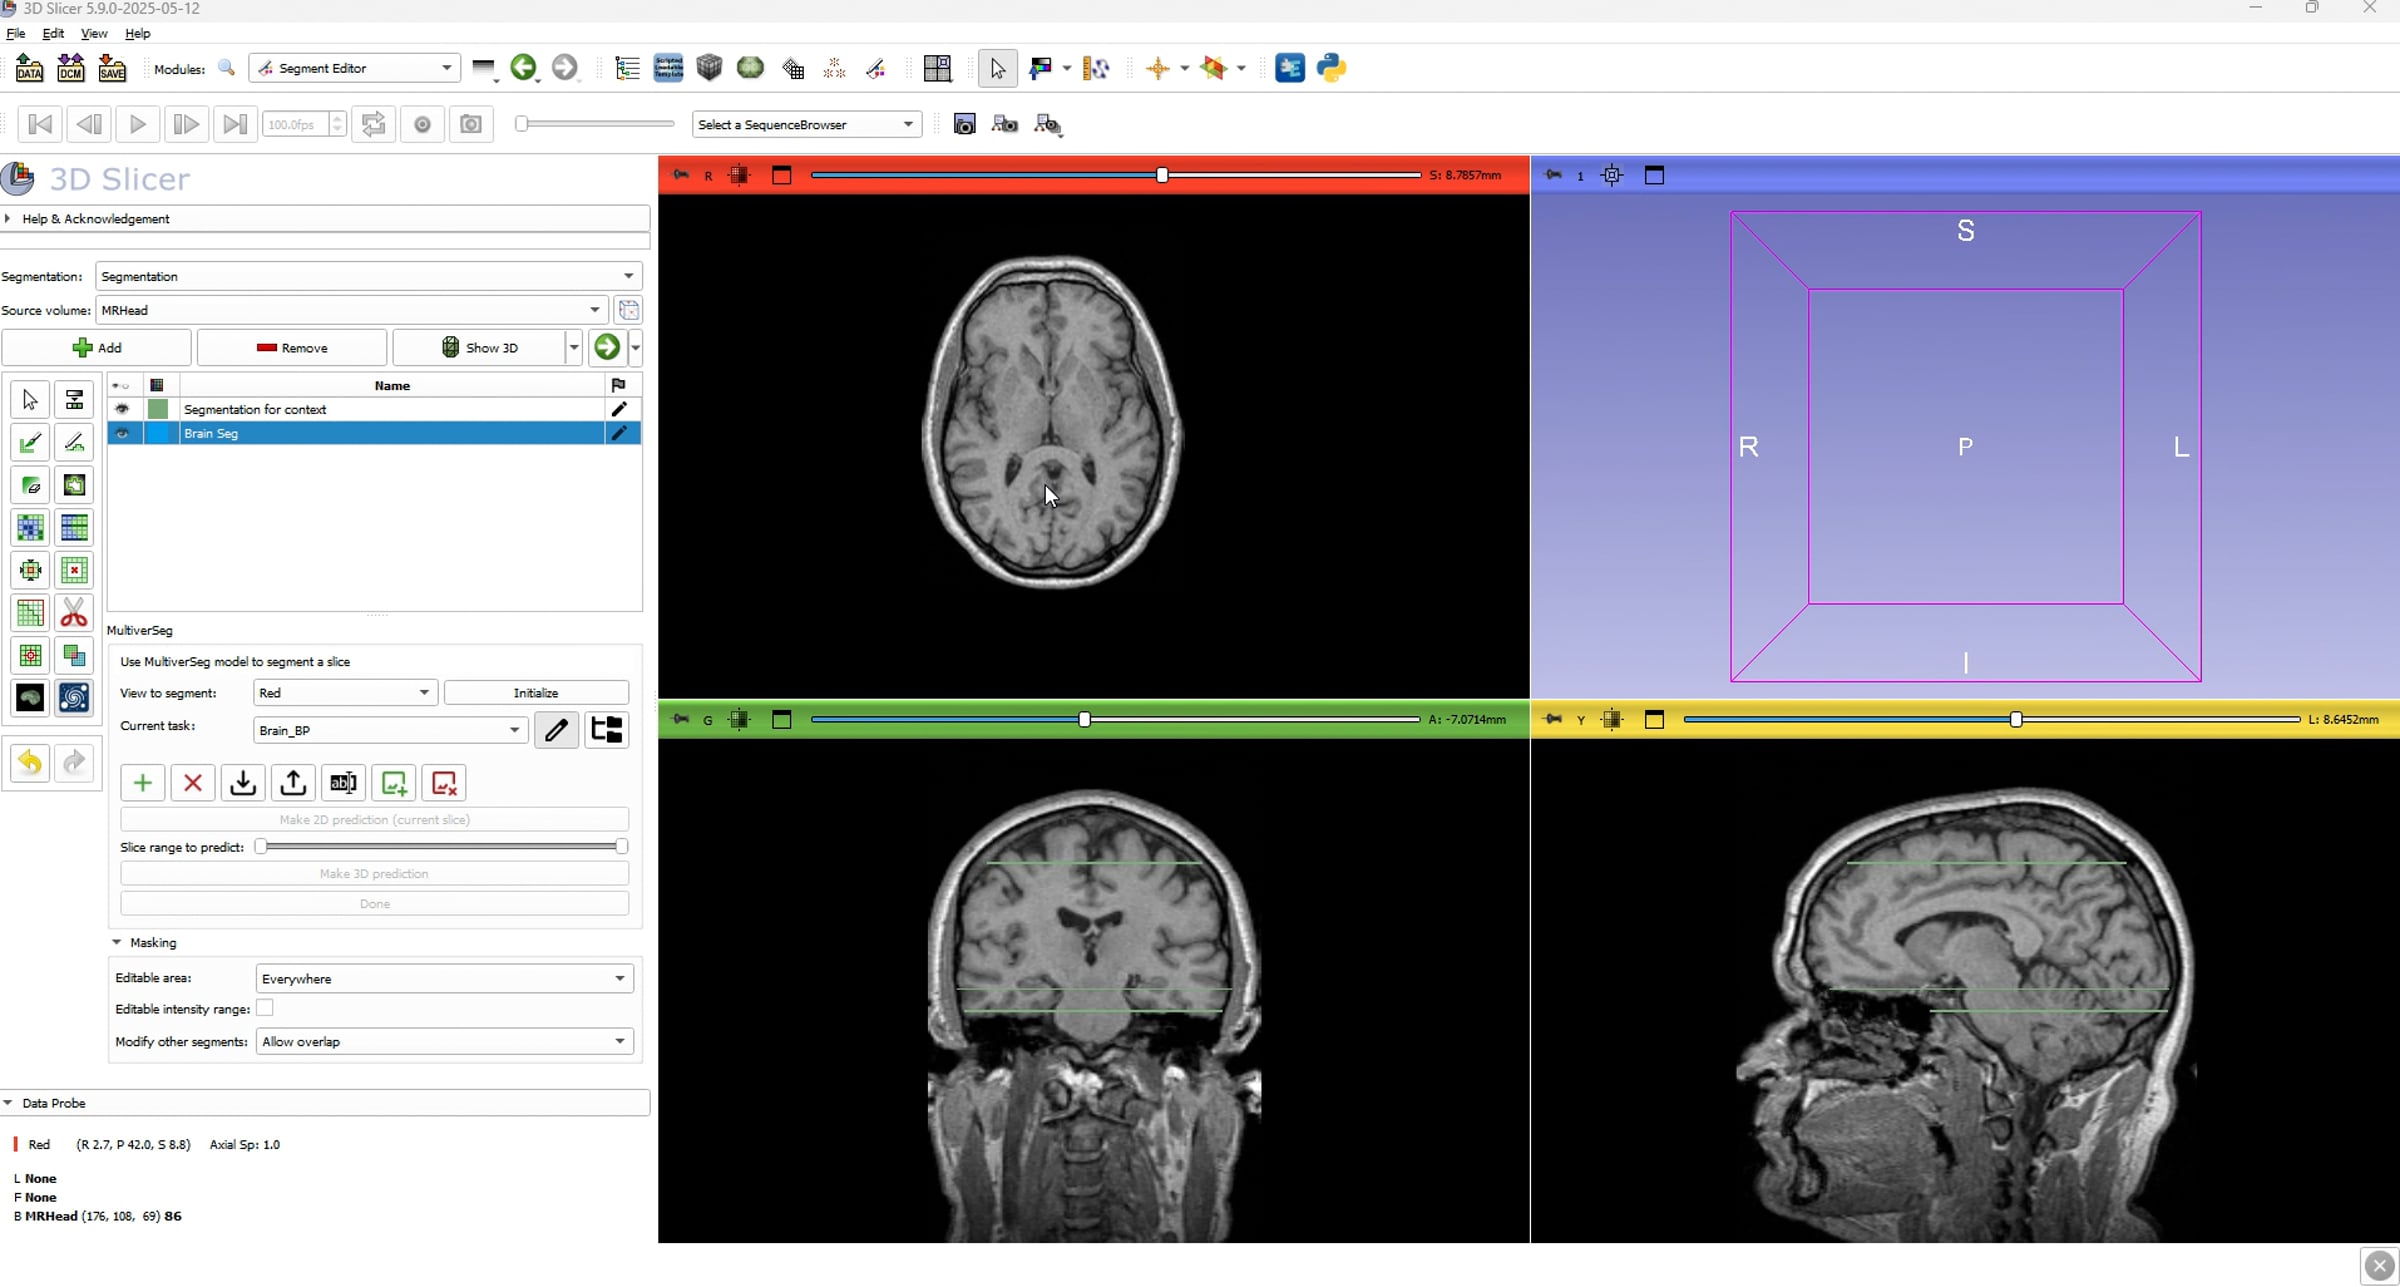
Task: Toggle visibility of Segmentation for context
Action: pyautogui.click(x=122, y=409)
